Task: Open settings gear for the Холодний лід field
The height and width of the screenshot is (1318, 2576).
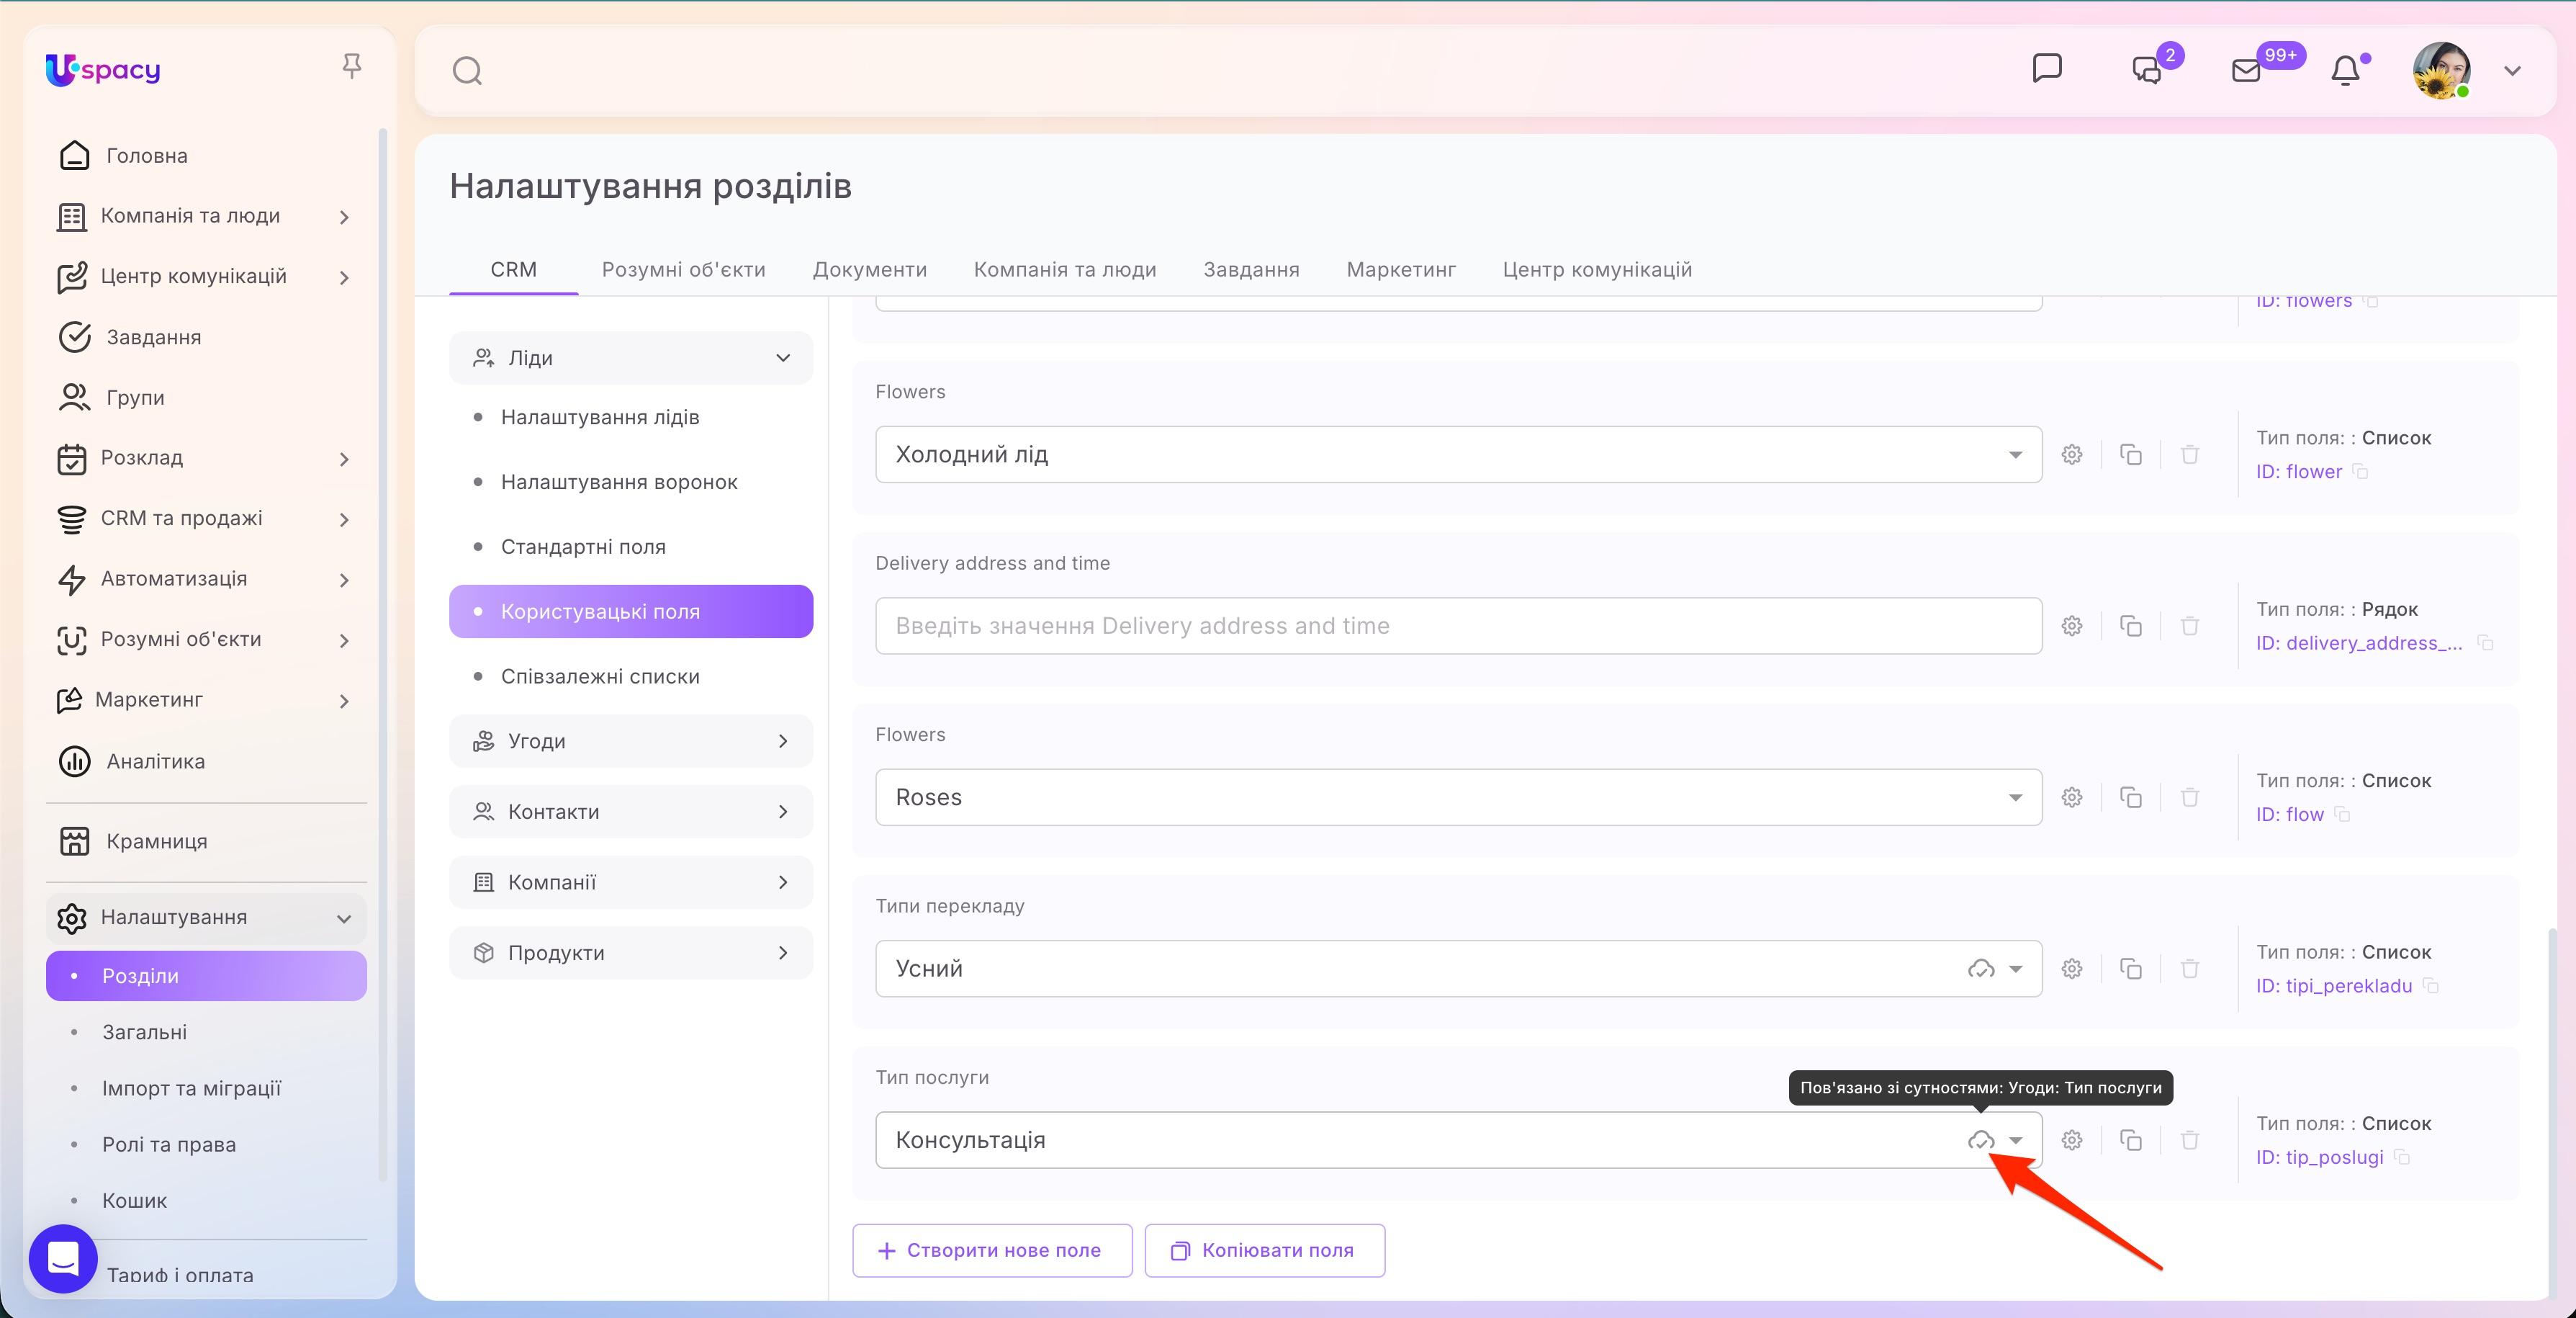Action: (2072, 455)
